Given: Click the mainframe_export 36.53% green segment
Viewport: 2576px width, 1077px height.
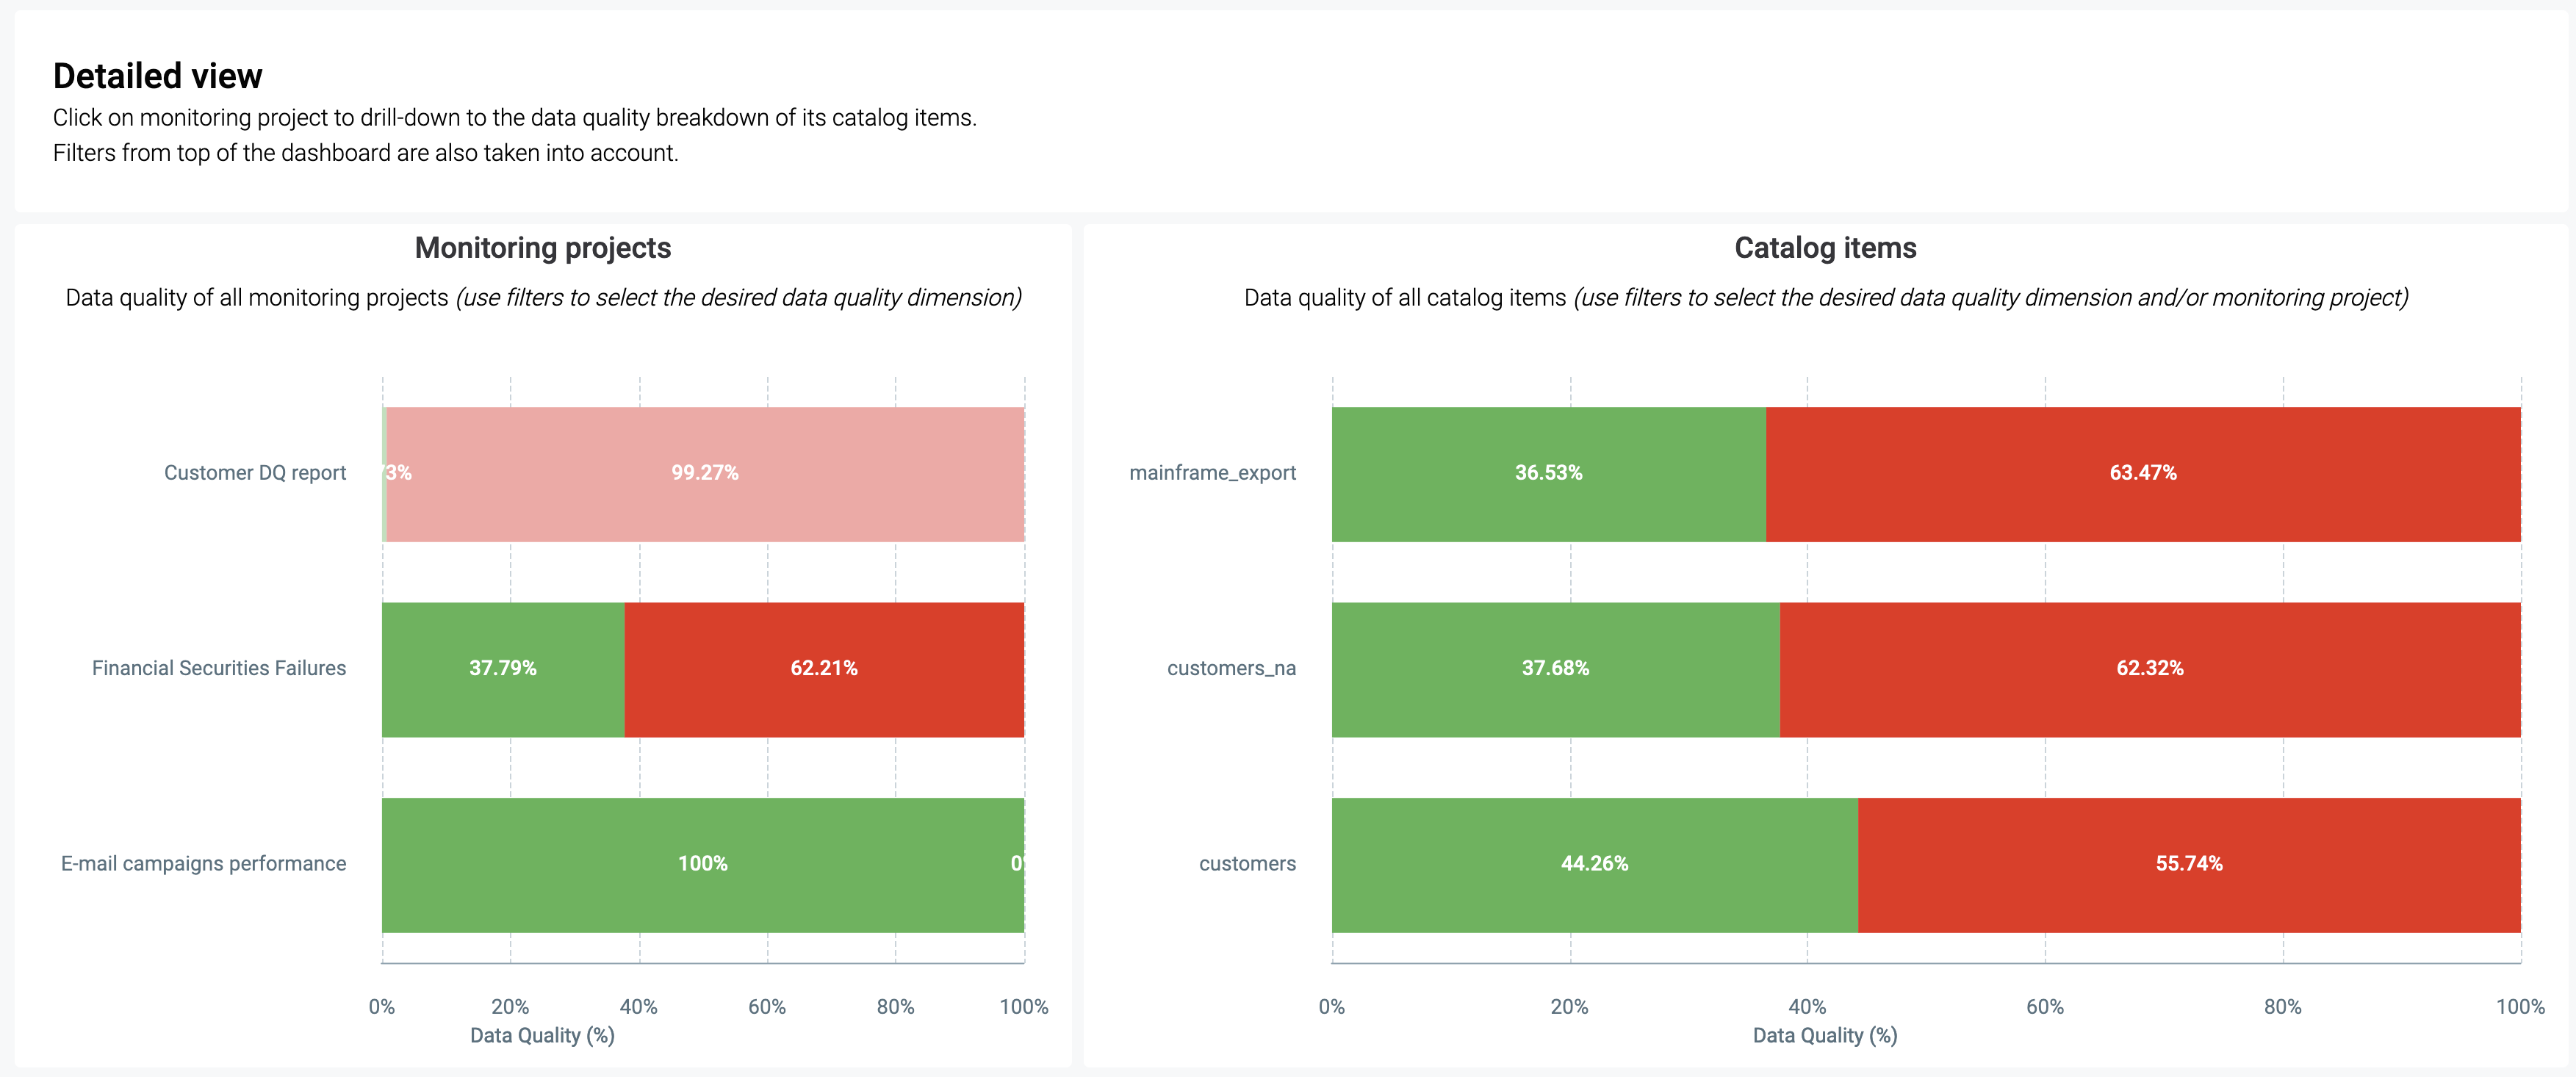Looking at the screenshot, I should pos(1548,474).
